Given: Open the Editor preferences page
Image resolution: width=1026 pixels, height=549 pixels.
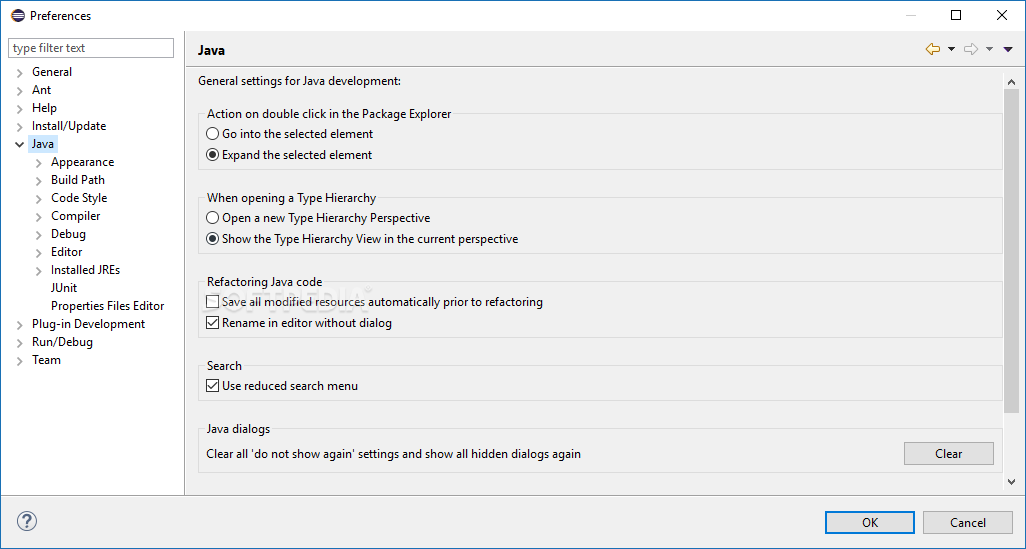Looking at the screenshot, I should tap(66, 251).
